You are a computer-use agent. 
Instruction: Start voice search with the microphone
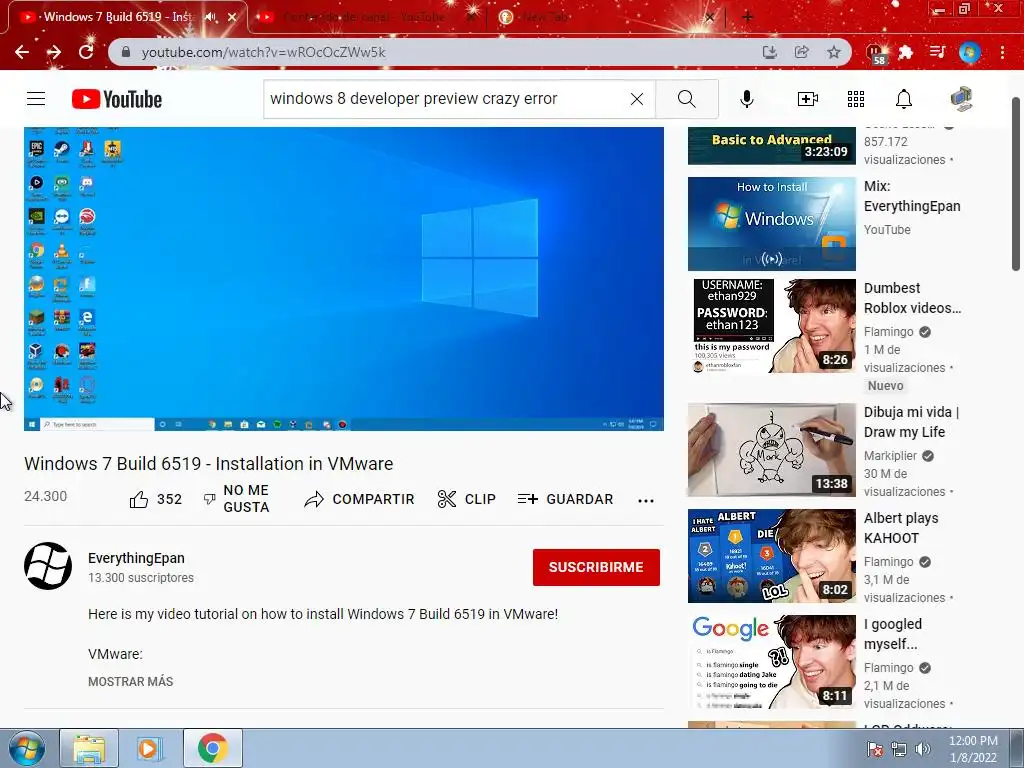tap(746, 99)
